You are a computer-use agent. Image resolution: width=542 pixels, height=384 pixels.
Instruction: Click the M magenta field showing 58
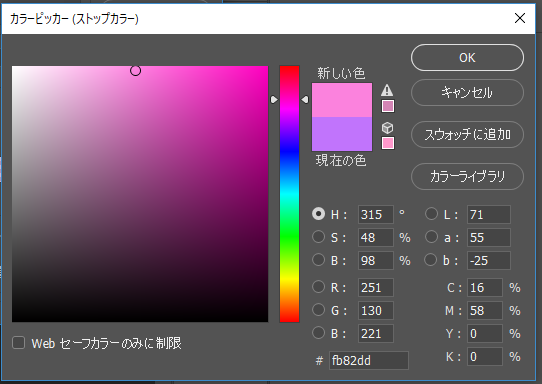point(485,310)
